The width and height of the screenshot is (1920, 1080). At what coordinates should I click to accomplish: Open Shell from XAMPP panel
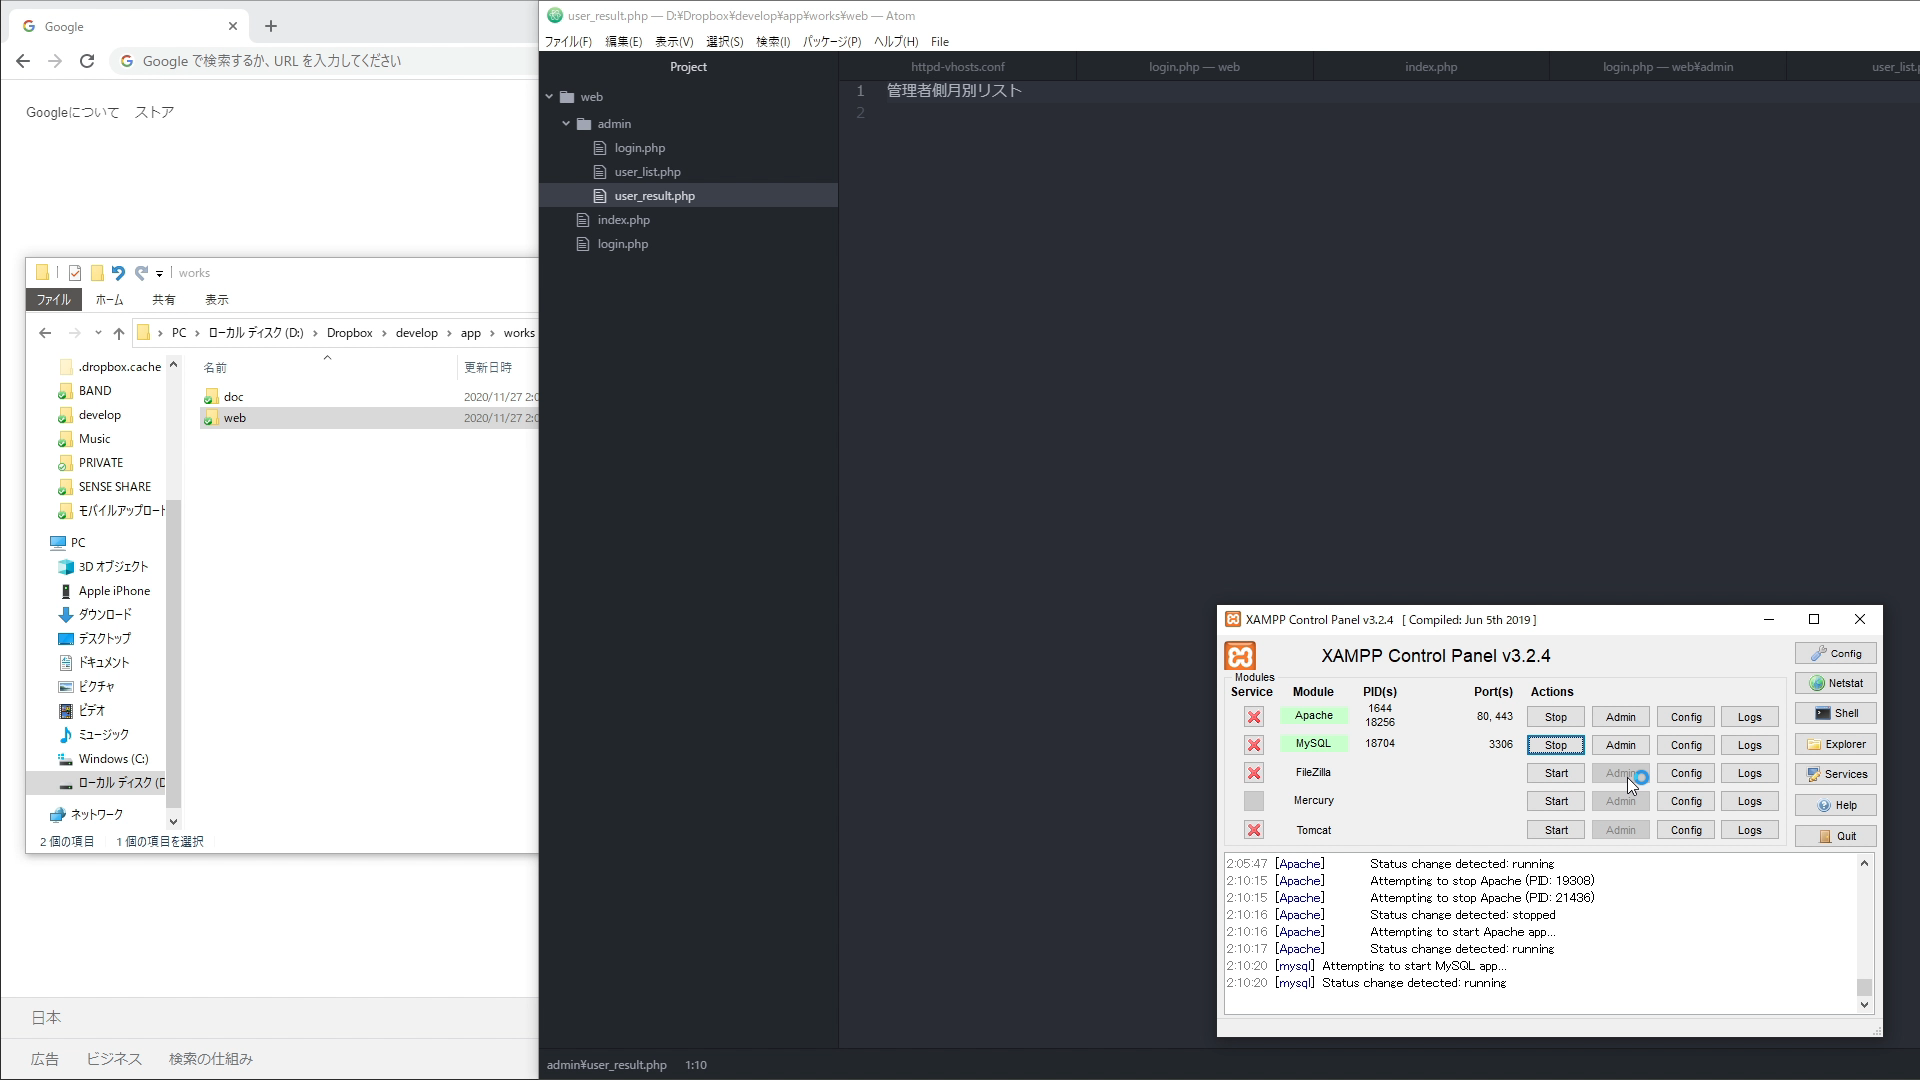1836,714
